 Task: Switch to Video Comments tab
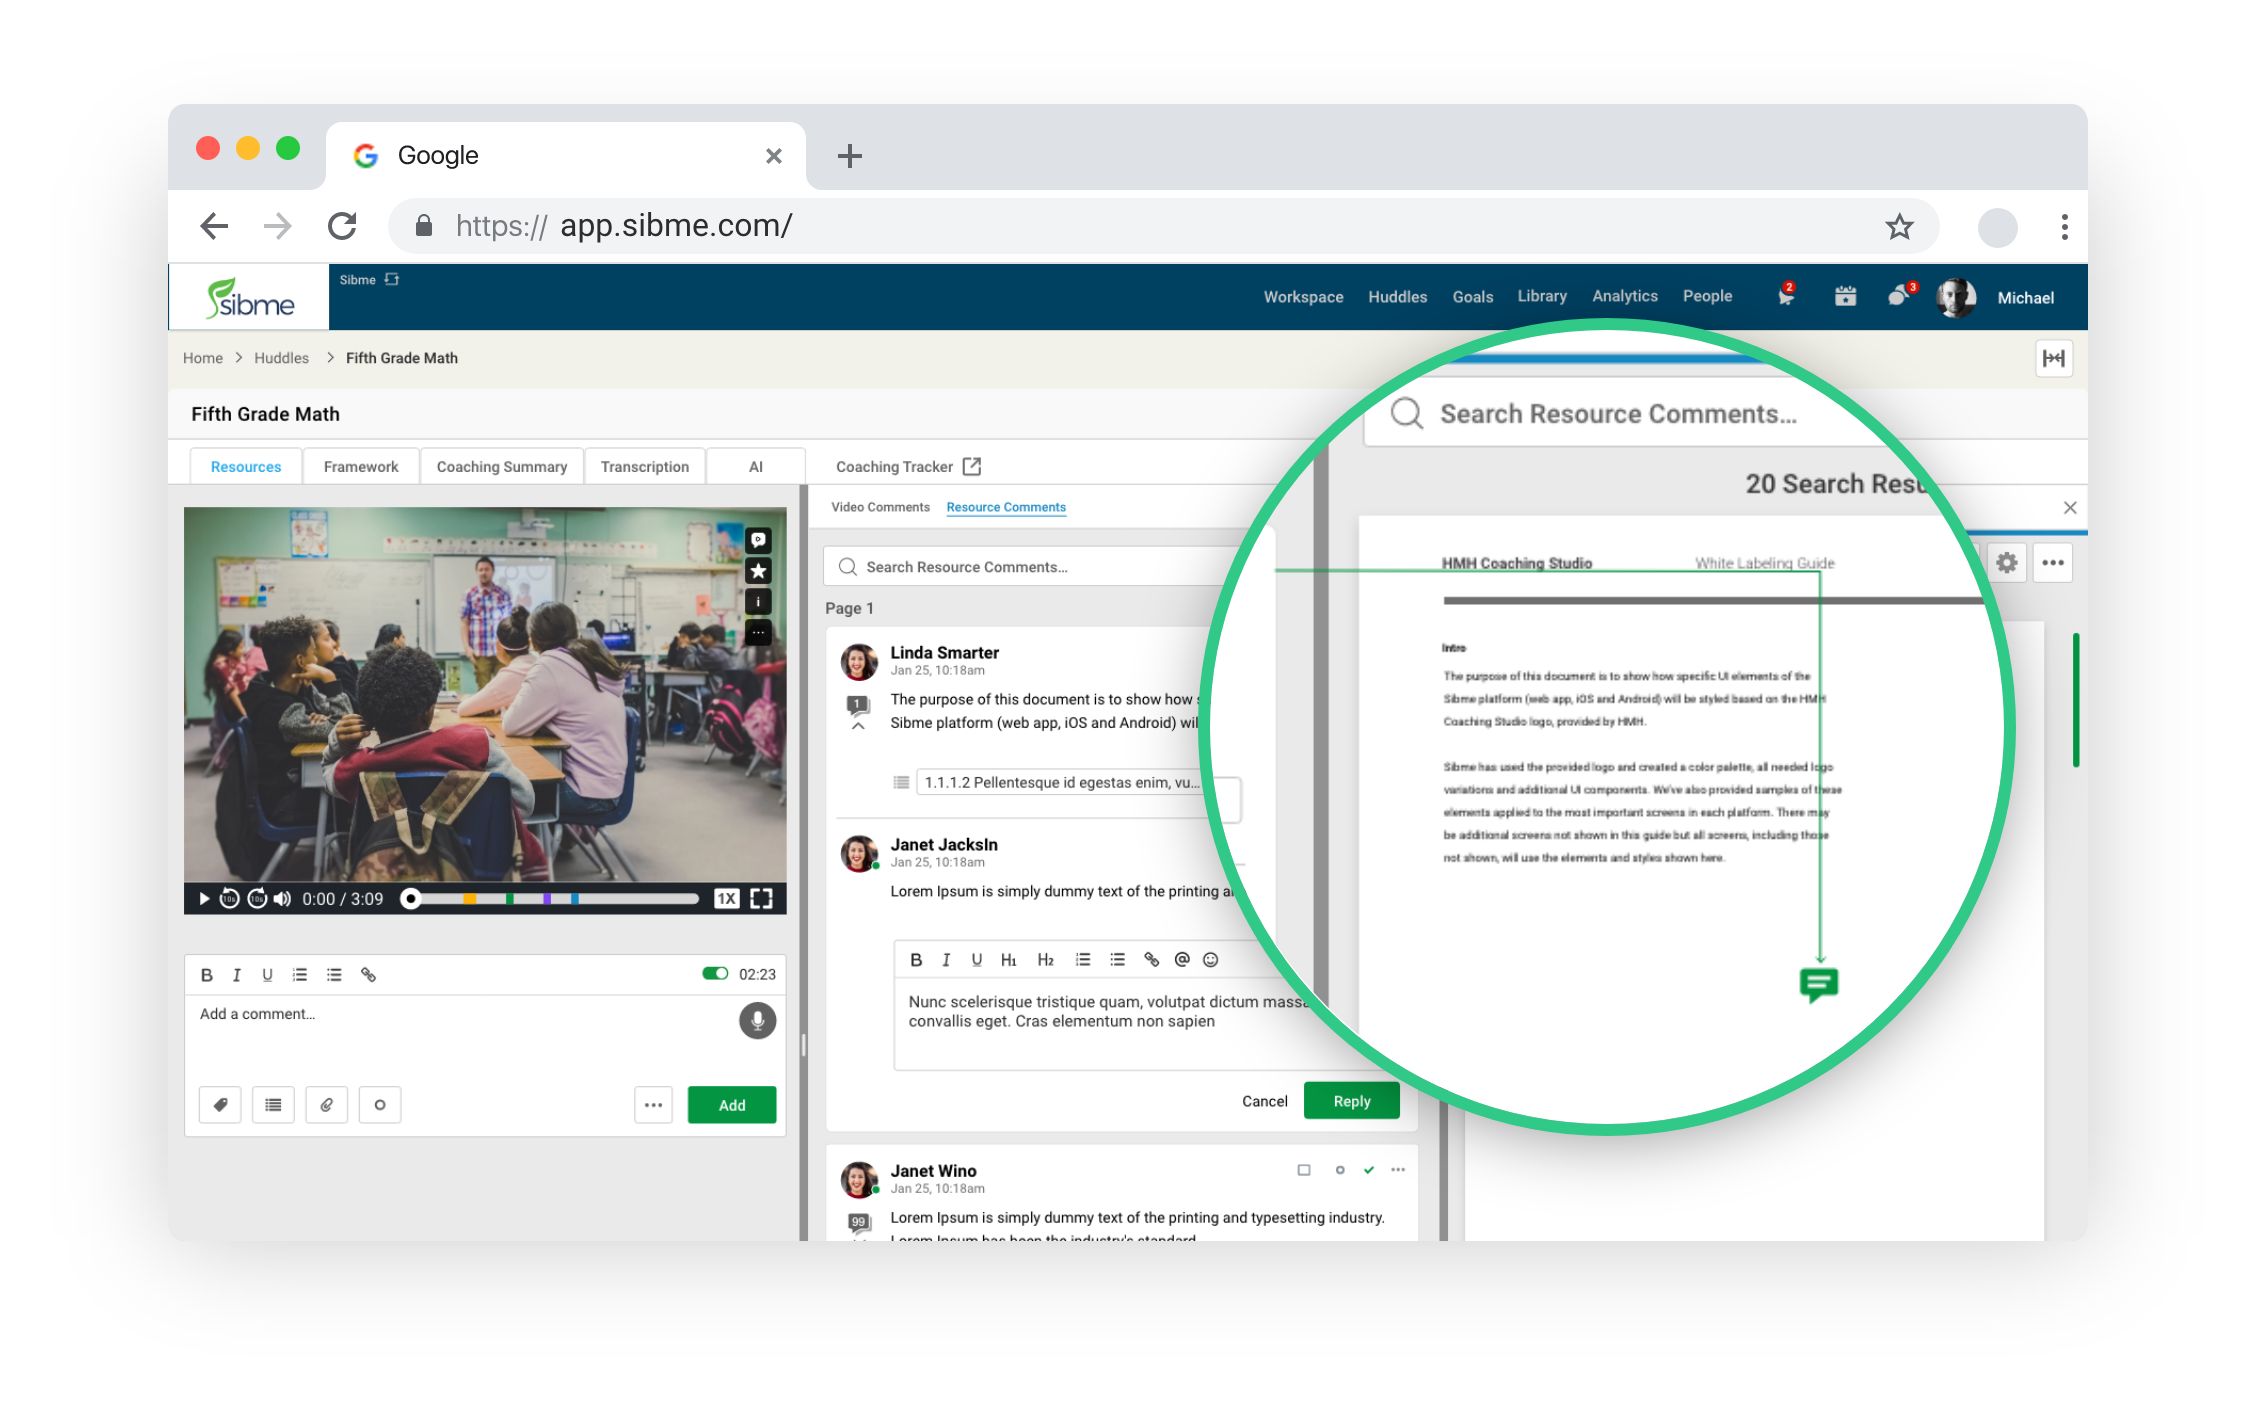pos(880,507)
